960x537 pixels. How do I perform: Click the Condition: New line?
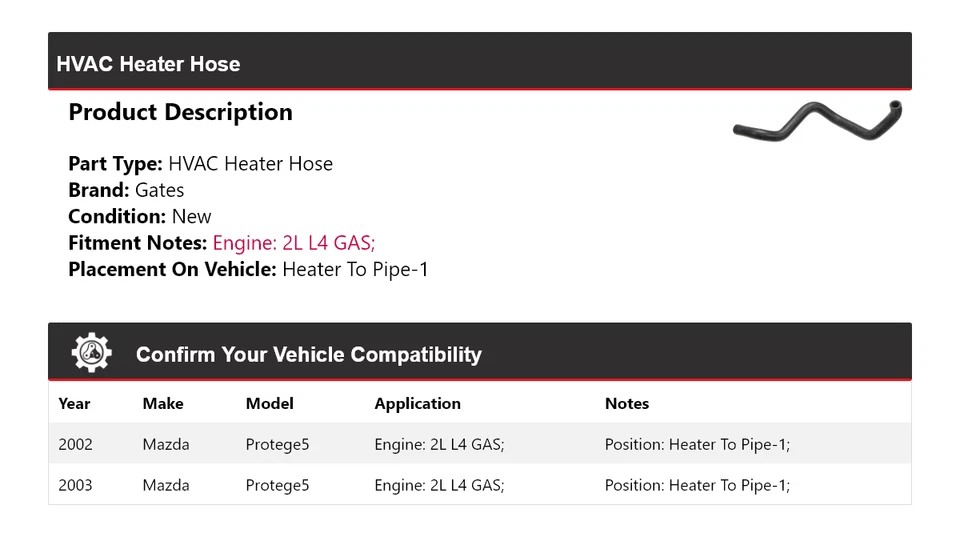pyautogui.click(x=140, y=217)
